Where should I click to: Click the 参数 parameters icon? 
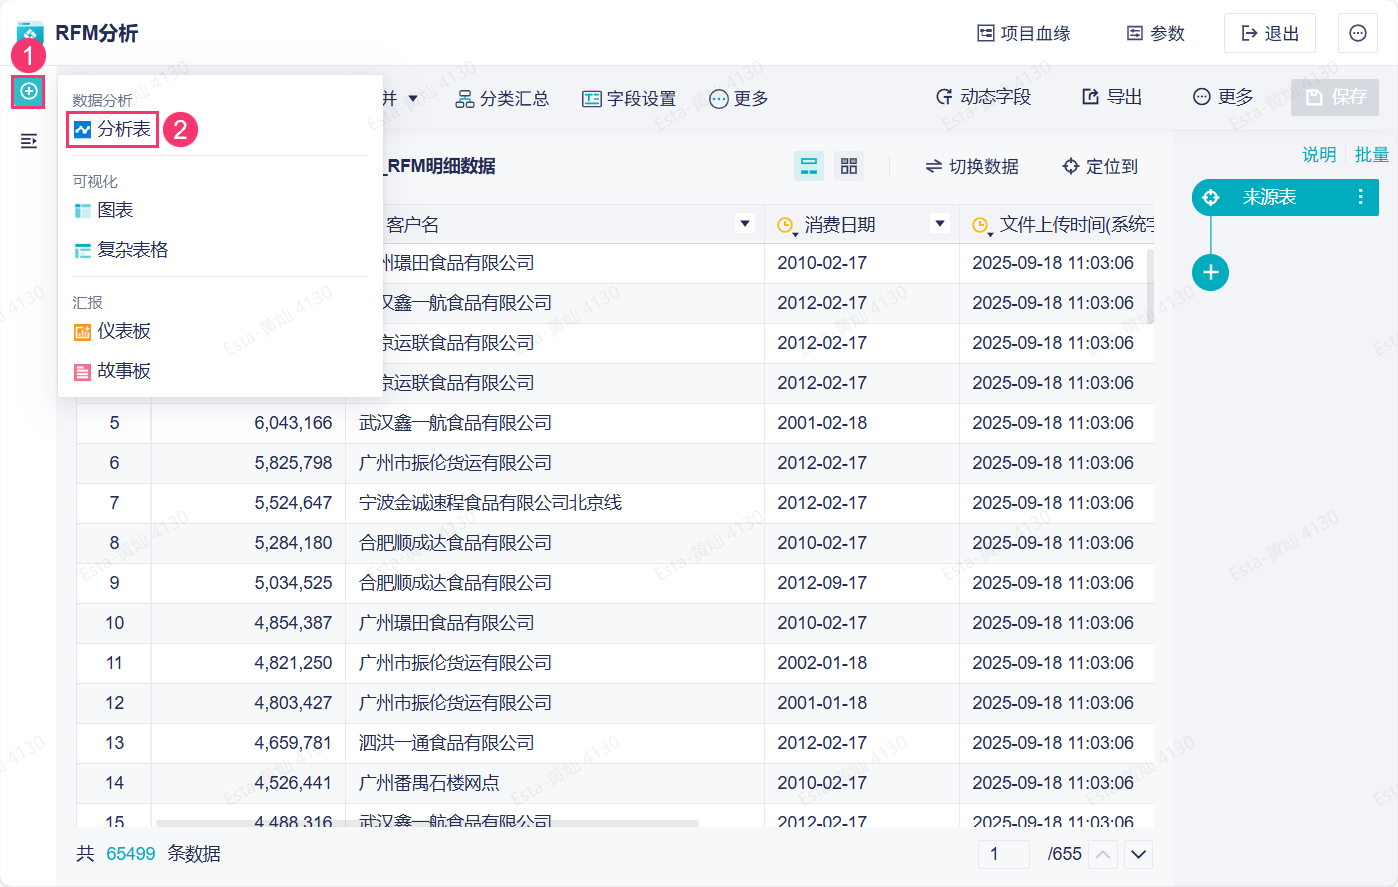coord(1135,33)
